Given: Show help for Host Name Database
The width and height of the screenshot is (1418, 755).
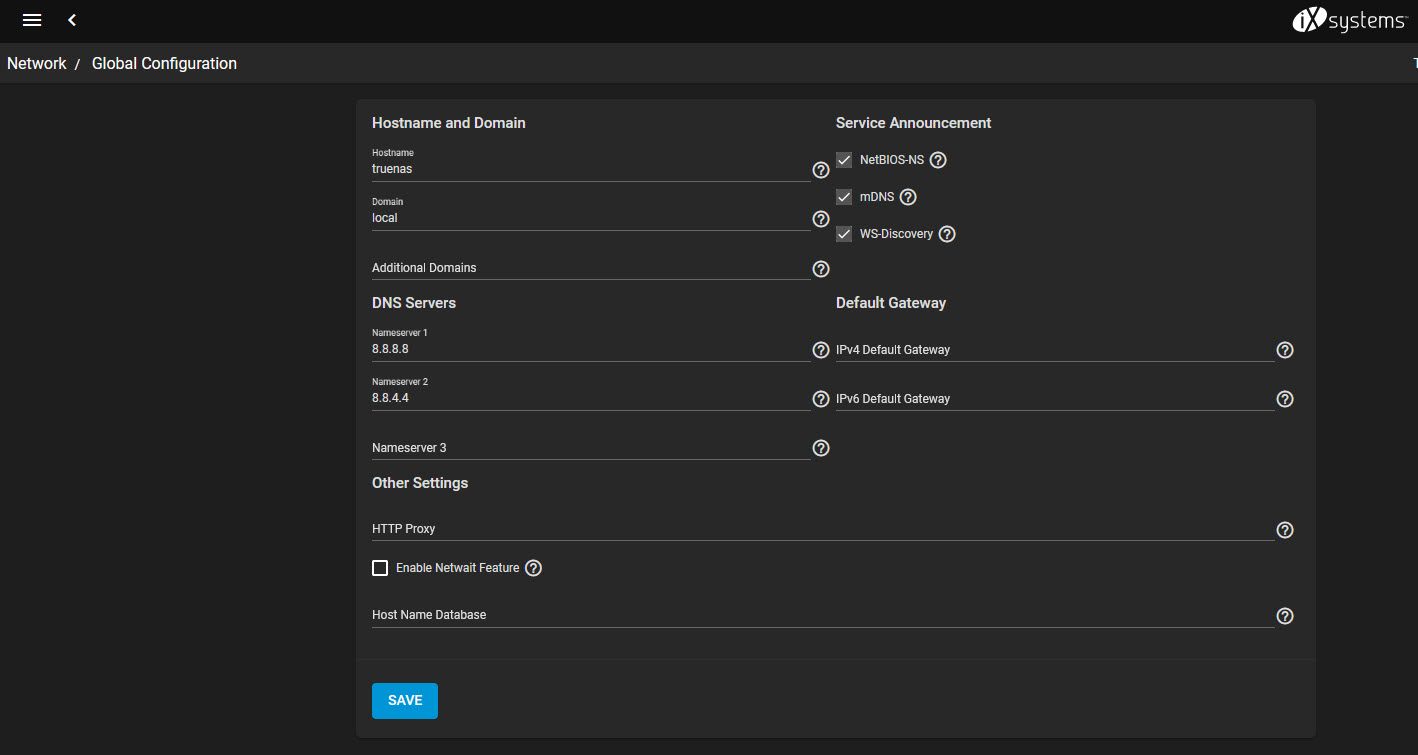Looking at the screenshot, I should [1285, 616].
